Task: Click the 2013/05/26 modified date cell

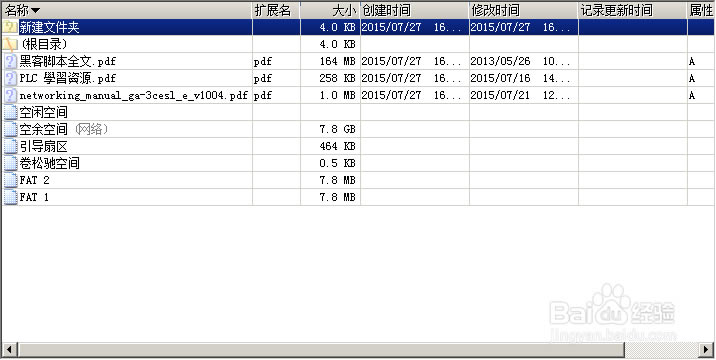Action: (520, 61)
